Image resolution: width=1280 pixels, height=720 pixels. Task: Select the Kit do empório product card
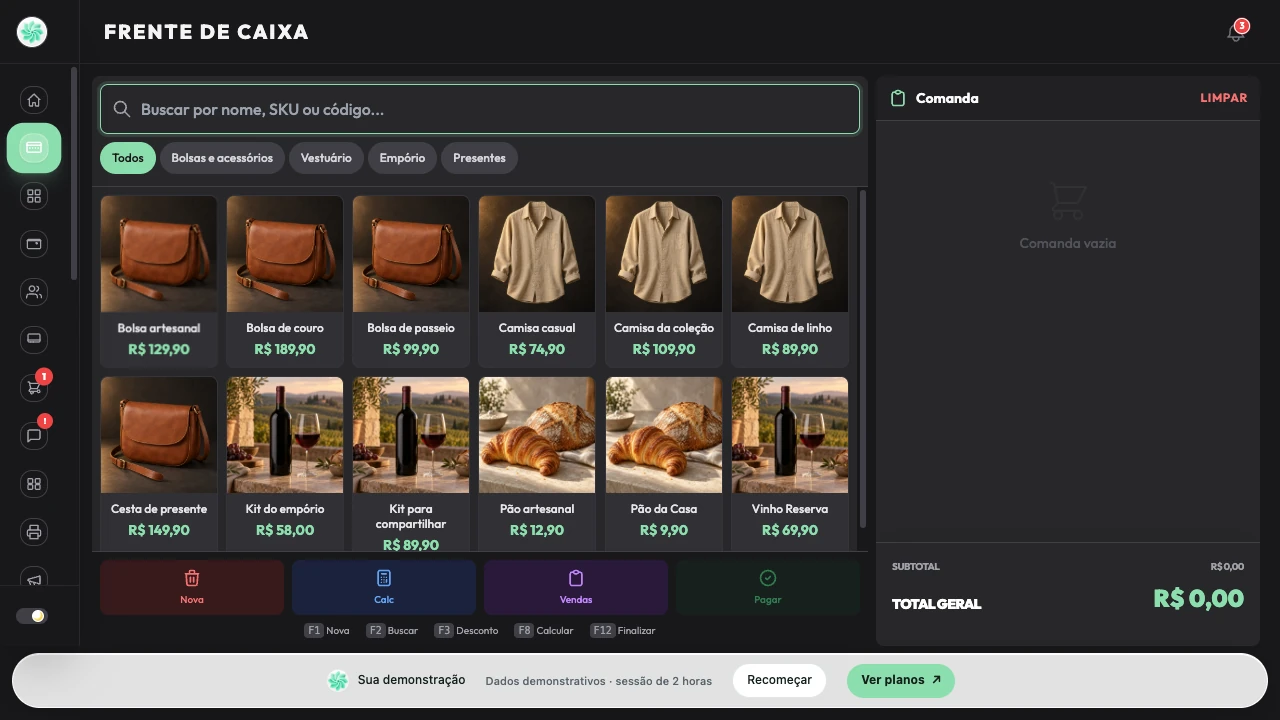click(x=285, y=462)
